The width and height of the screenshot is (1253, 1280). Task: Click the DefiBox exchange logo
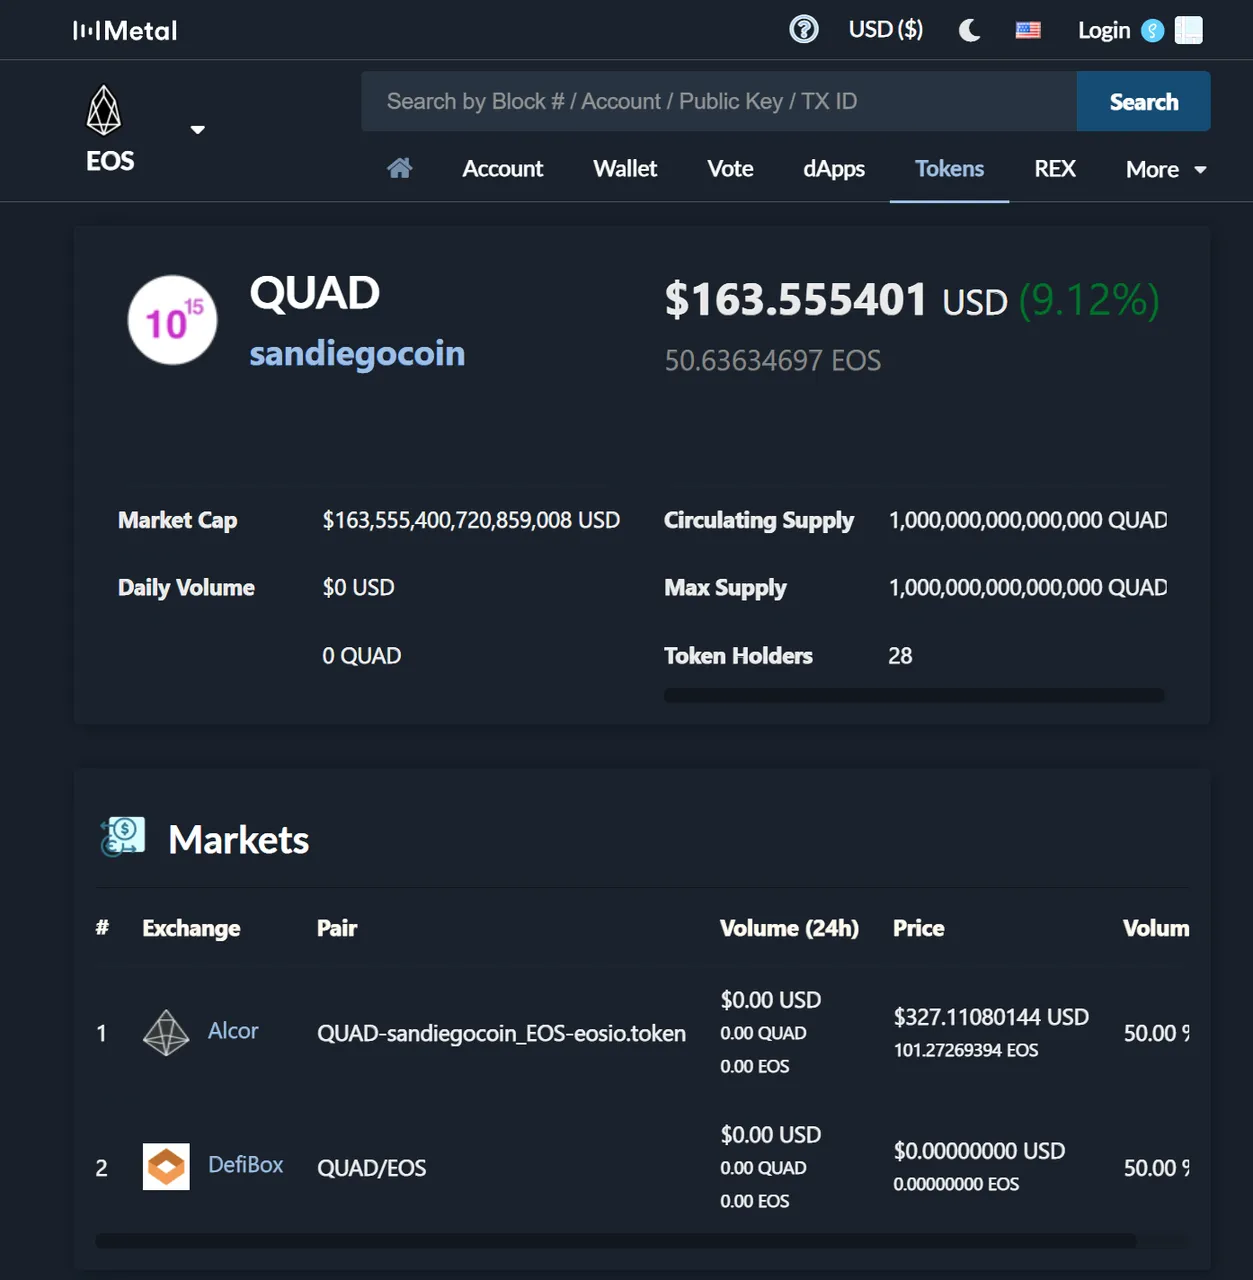coord(166,1167)
